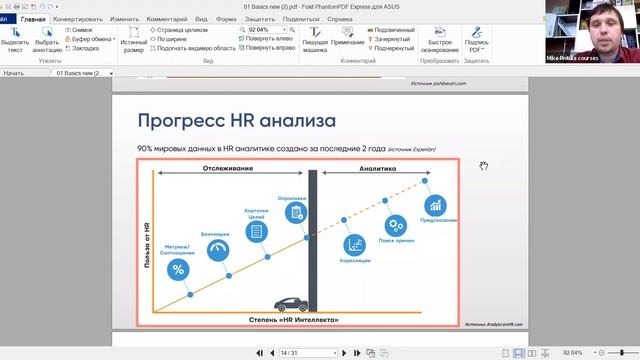Select the Пишущая машинка typewriter tool

pyautogui.click(x=315, y=40)
